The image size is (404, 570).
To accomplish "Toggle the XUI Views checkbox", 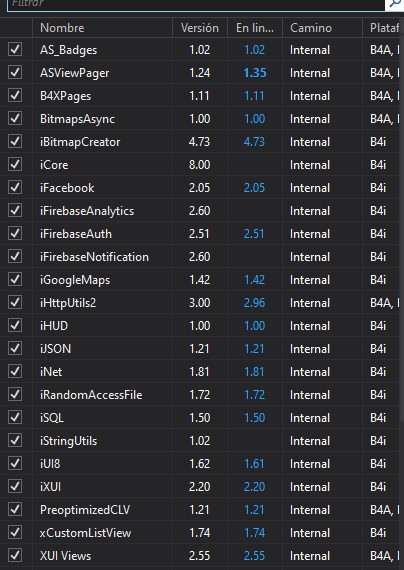I will coord(15,555).
